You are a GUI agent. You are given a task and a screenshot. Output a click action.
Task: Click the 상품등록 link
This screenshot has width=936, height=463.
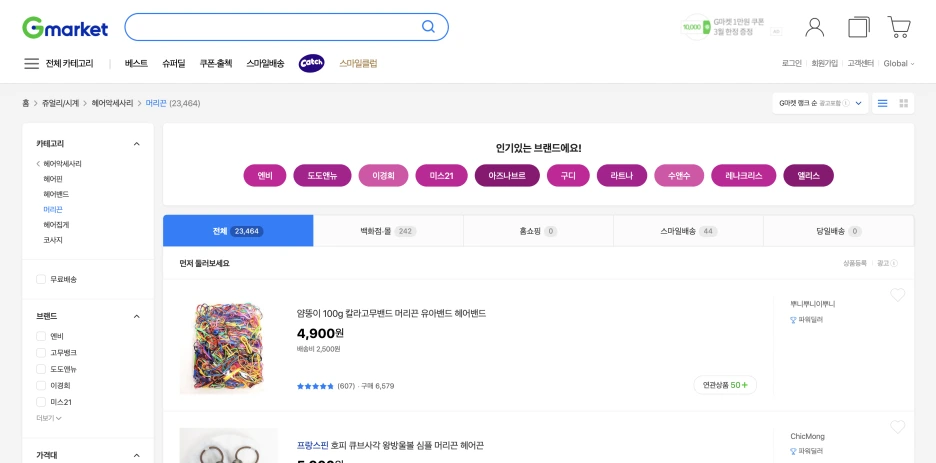[x=854, y=263]
